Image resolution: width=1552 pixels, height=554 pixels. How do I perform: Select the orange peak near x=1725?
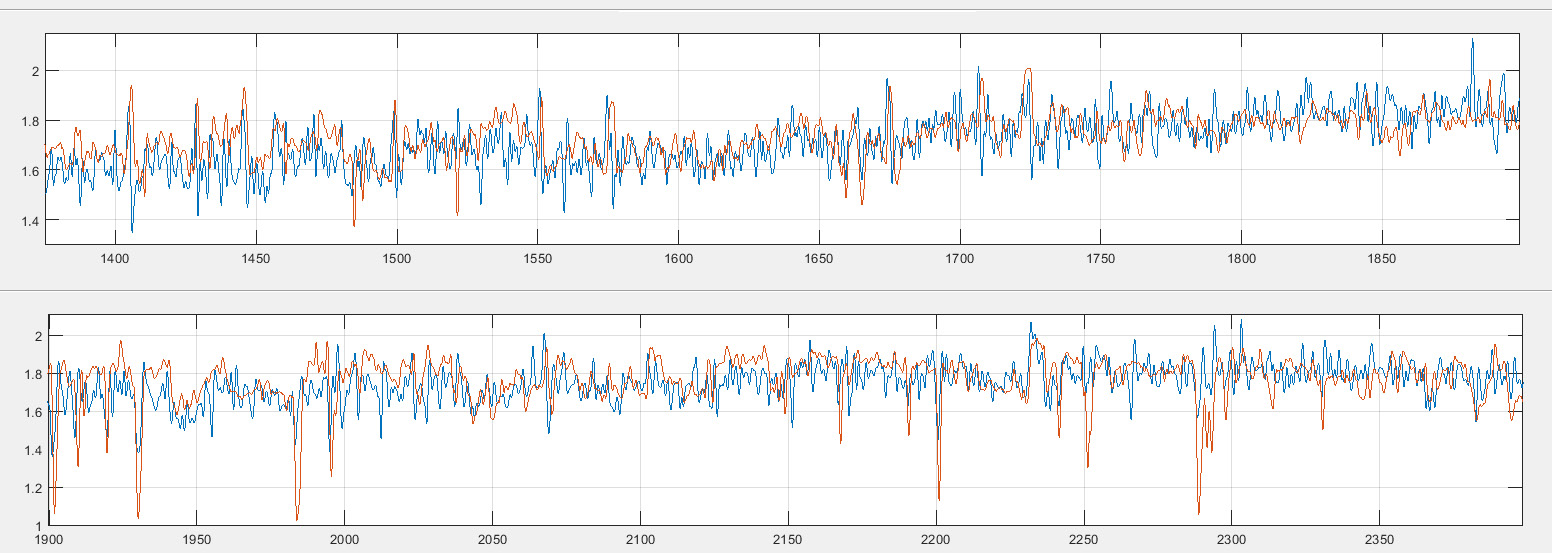pyautogui.click(x=1027, y=70)
